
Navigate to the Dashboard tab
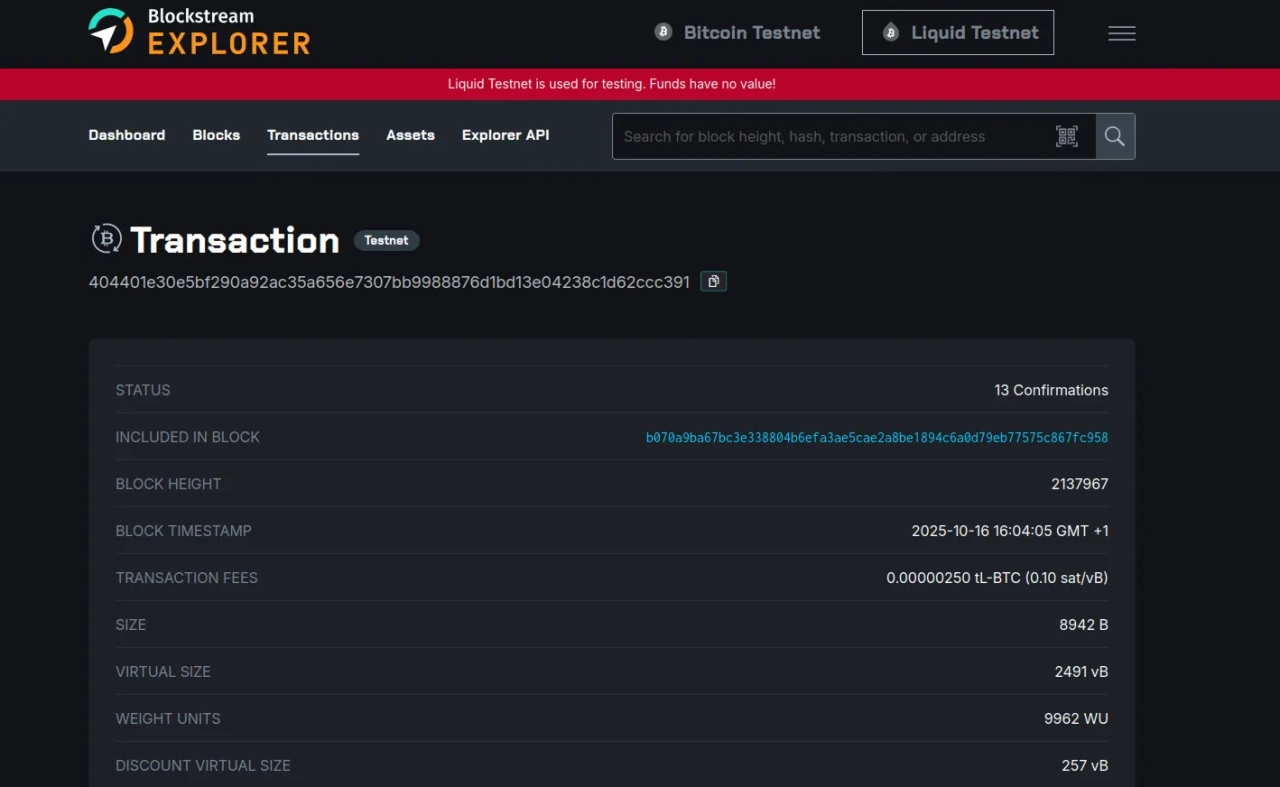coord(126,135)
